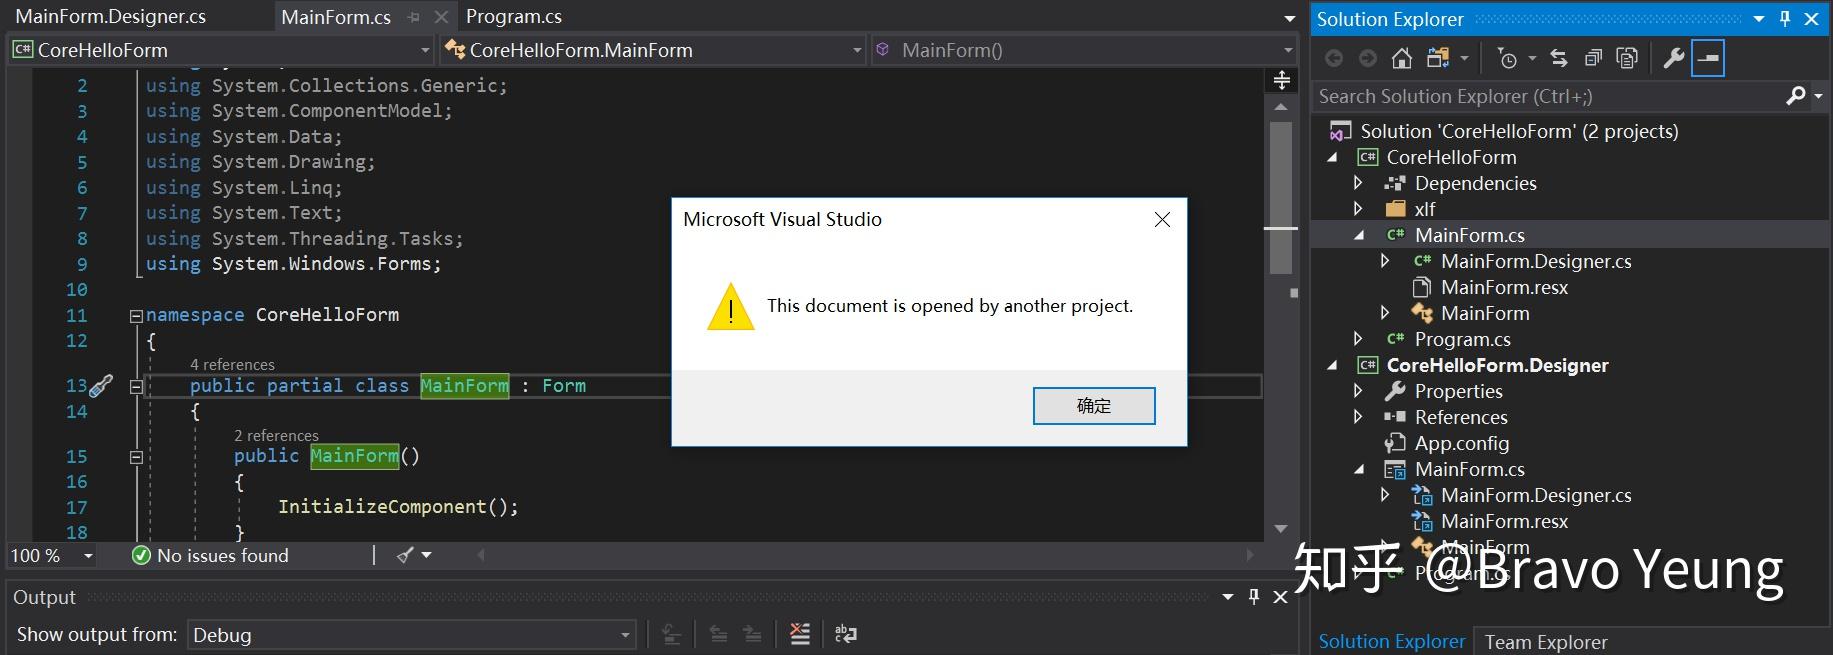Open the code cleanup dropdown arrow beside the broom
The height and width of the screenshot is (655, 1833).
427,555
